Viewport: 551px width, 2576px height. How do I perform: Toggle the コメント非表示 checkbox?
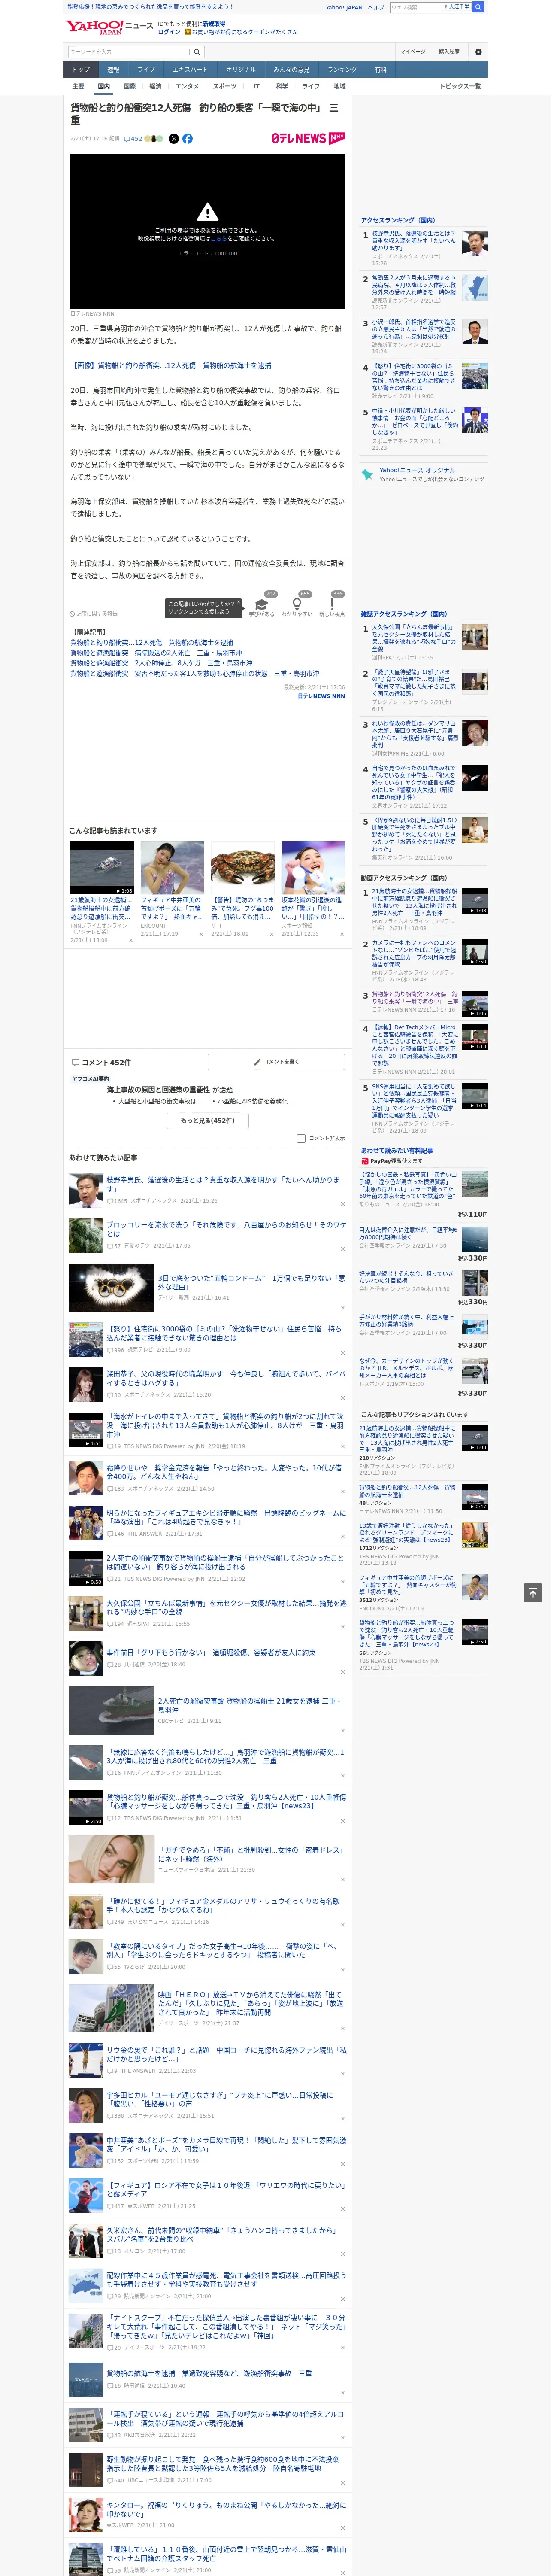click(301, 1138)
